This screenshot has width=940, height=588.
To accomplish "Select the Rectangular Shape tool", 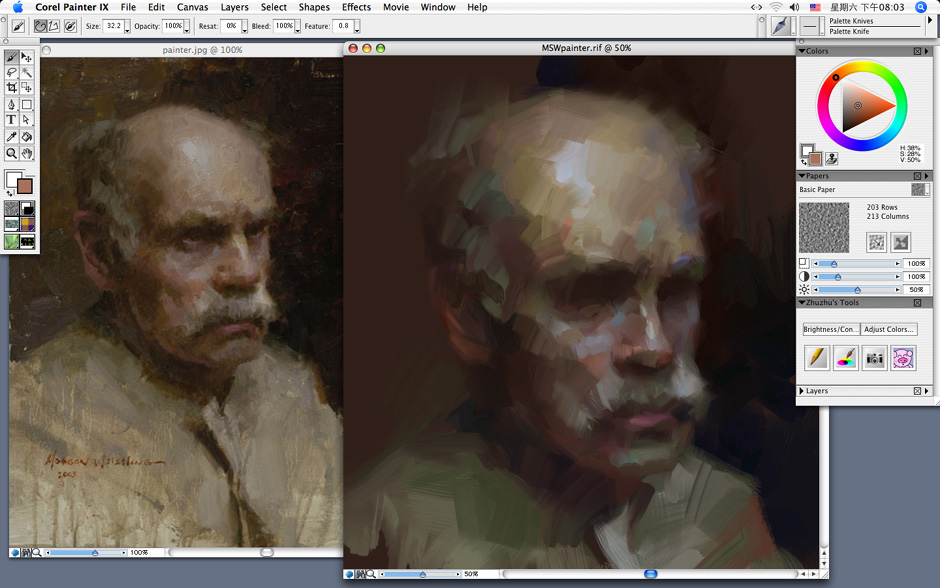I will pyautogui.click(x=27, y=104).
